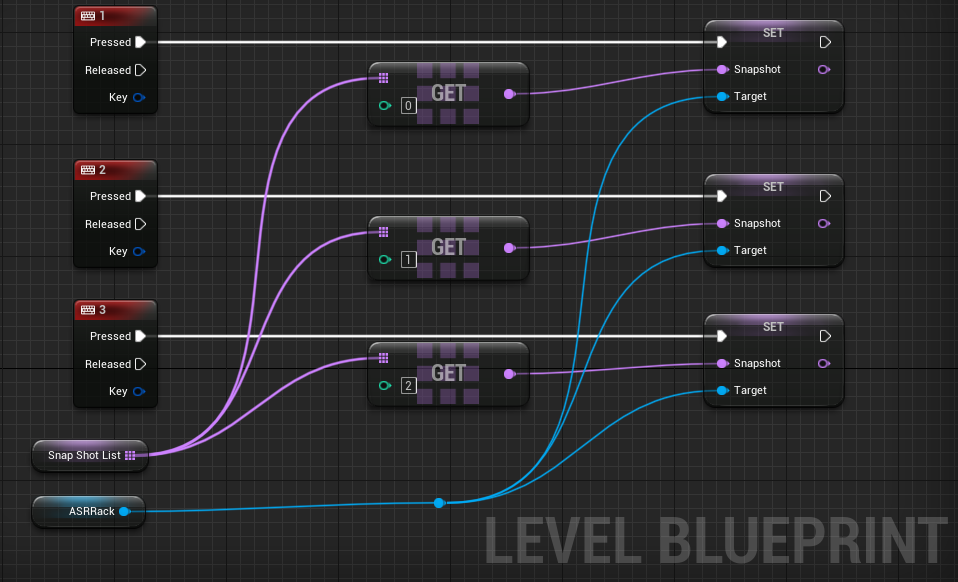Select the GET 2 array node body
The width and height of the screenshot is (958, 582).
[448, 374]
